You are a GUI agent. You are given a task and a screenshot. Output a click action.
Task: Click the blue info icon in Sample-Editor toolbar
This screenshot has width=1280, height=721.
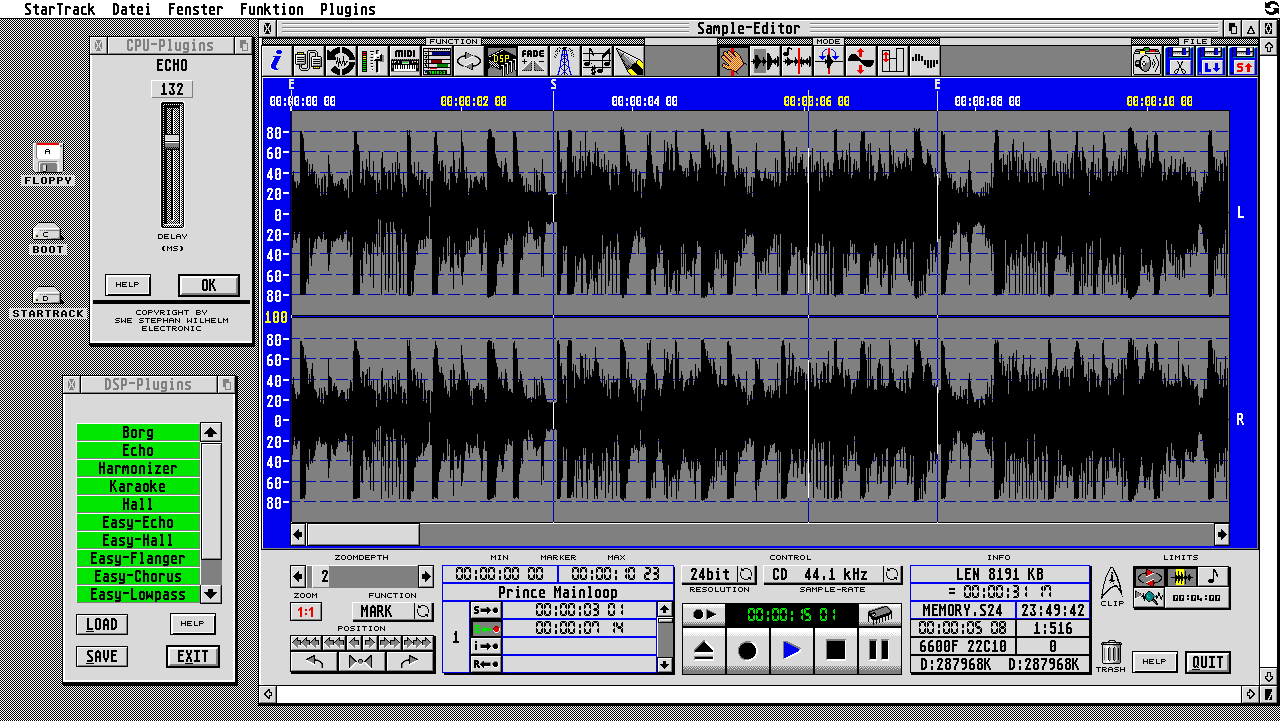click(277, 61)
